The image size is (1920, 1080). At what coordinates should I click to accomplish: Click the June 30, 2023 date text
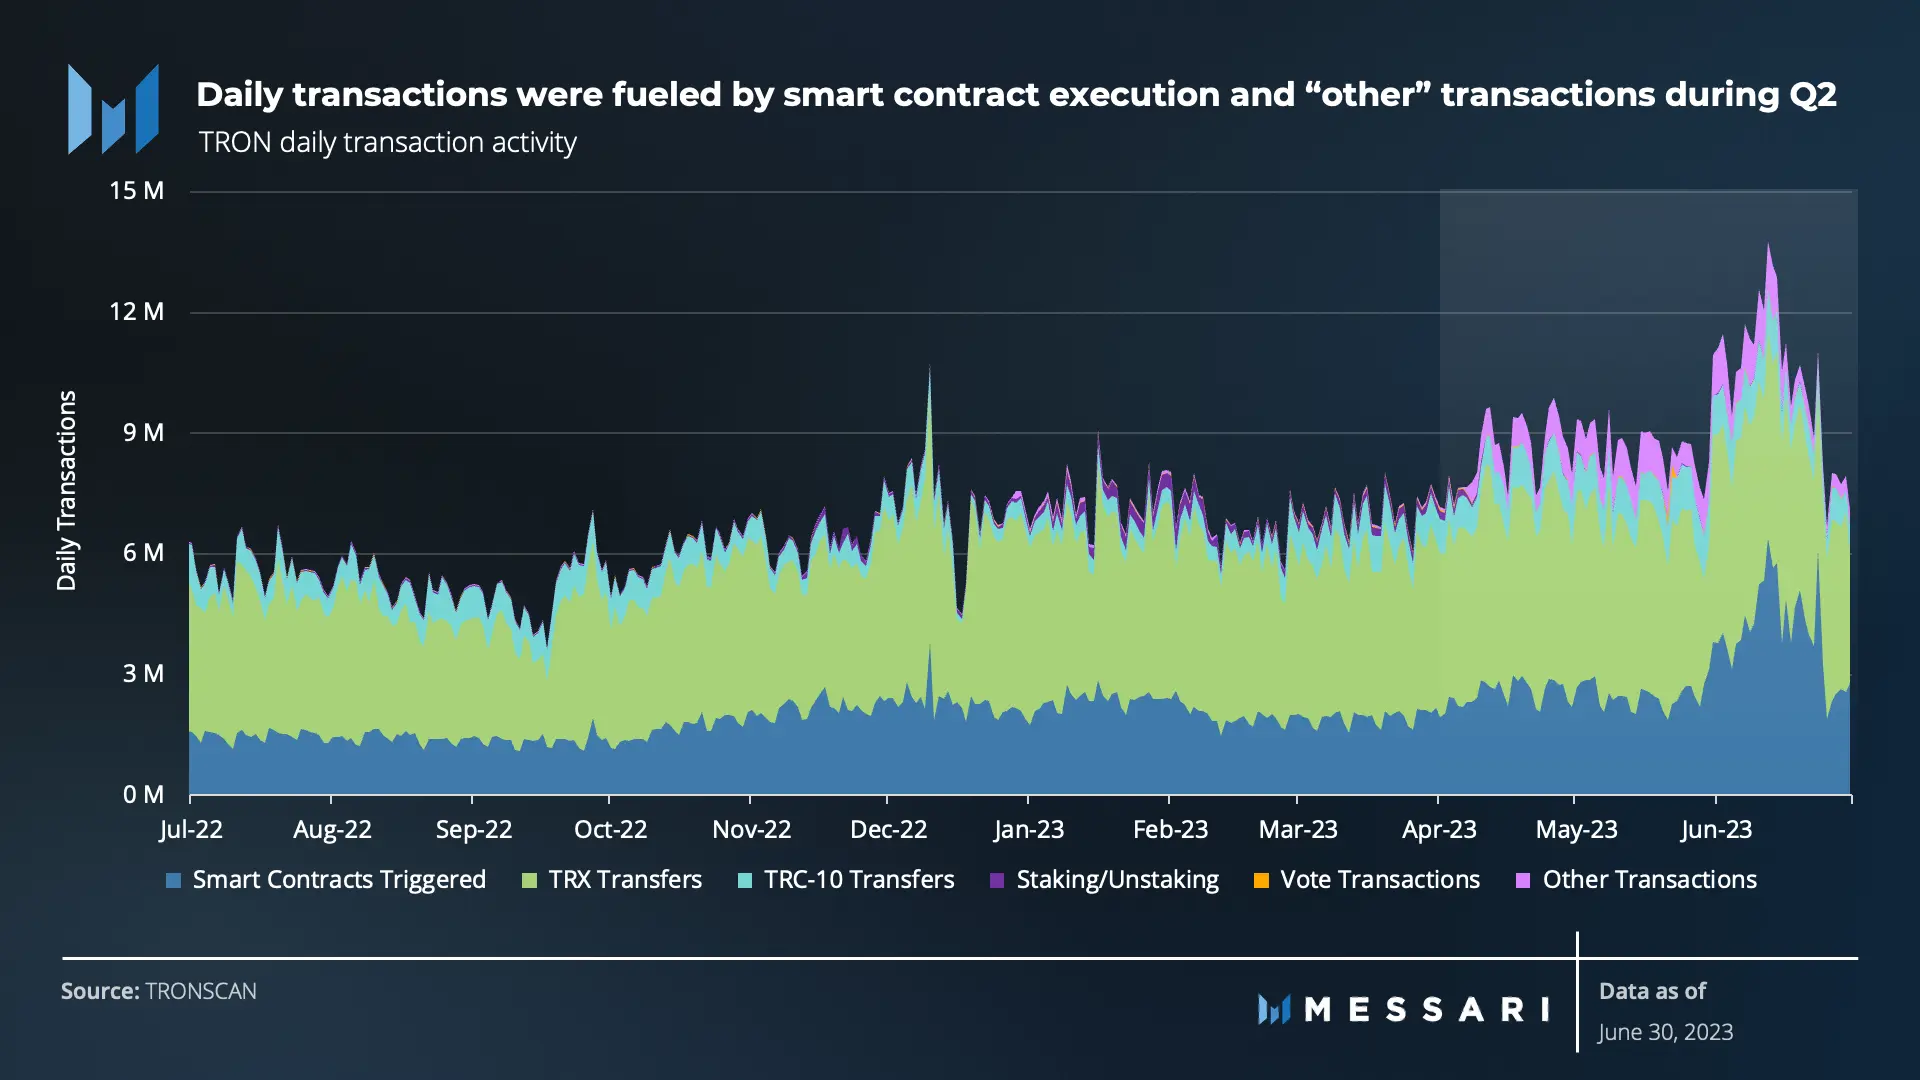[1665, 1032]
